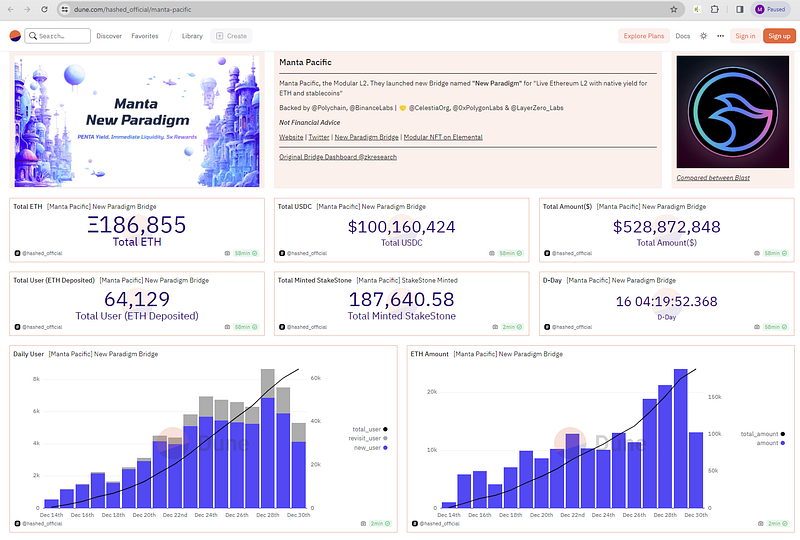Open the Chrome side panel icon
Viewport: 800px width, 540px height.
[x=740, y=9]
